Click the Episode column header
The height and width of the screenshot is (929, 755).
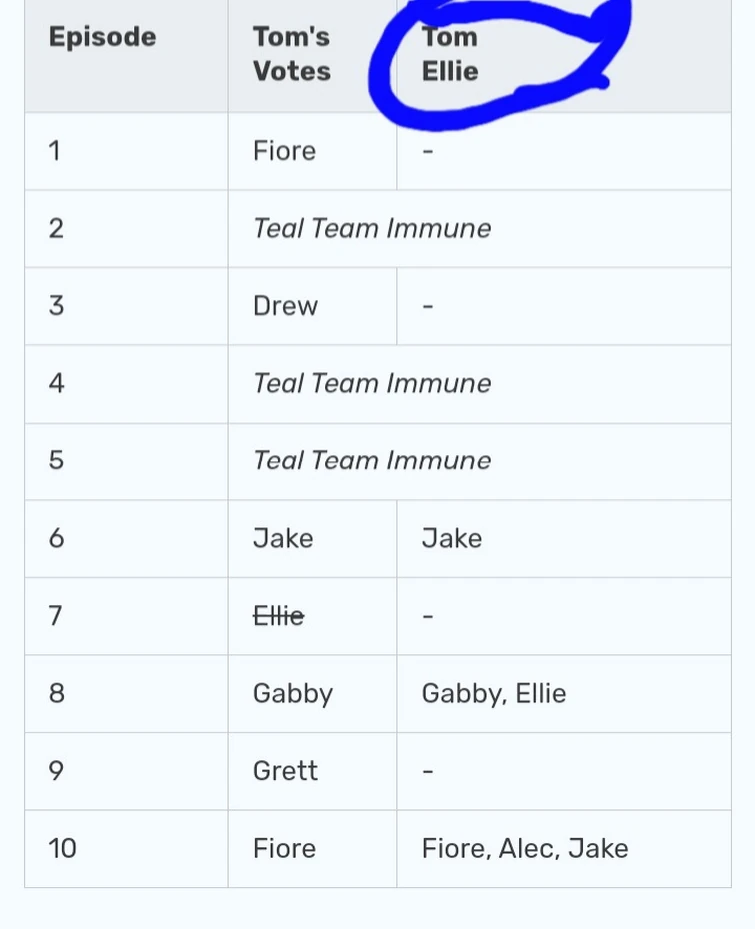tap(103, 37)
